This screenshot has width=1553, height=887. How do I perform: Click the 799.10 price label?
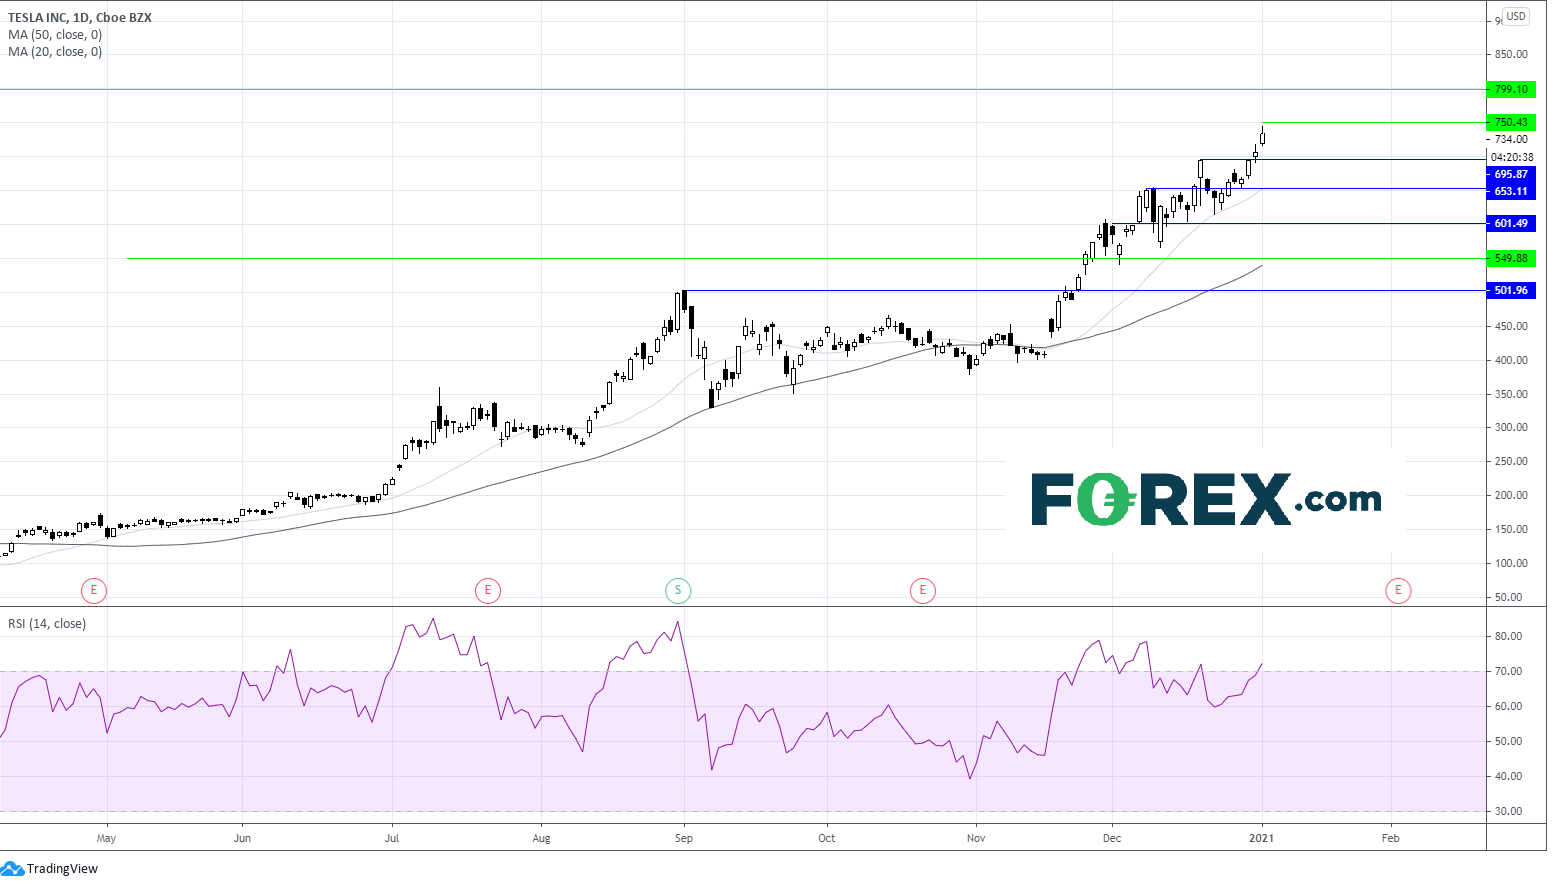coord(1511,90)
